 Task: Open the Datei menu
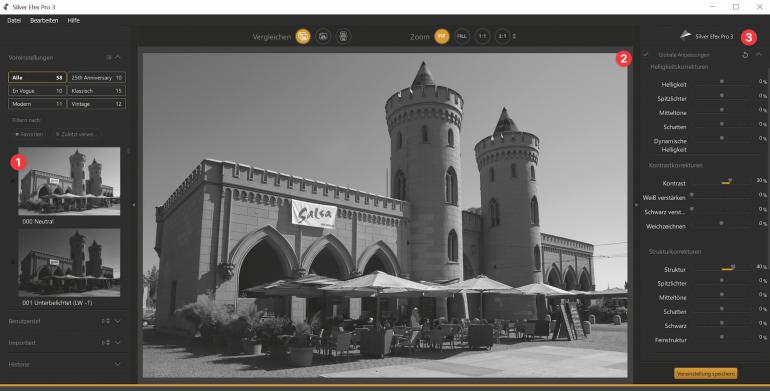14,21
